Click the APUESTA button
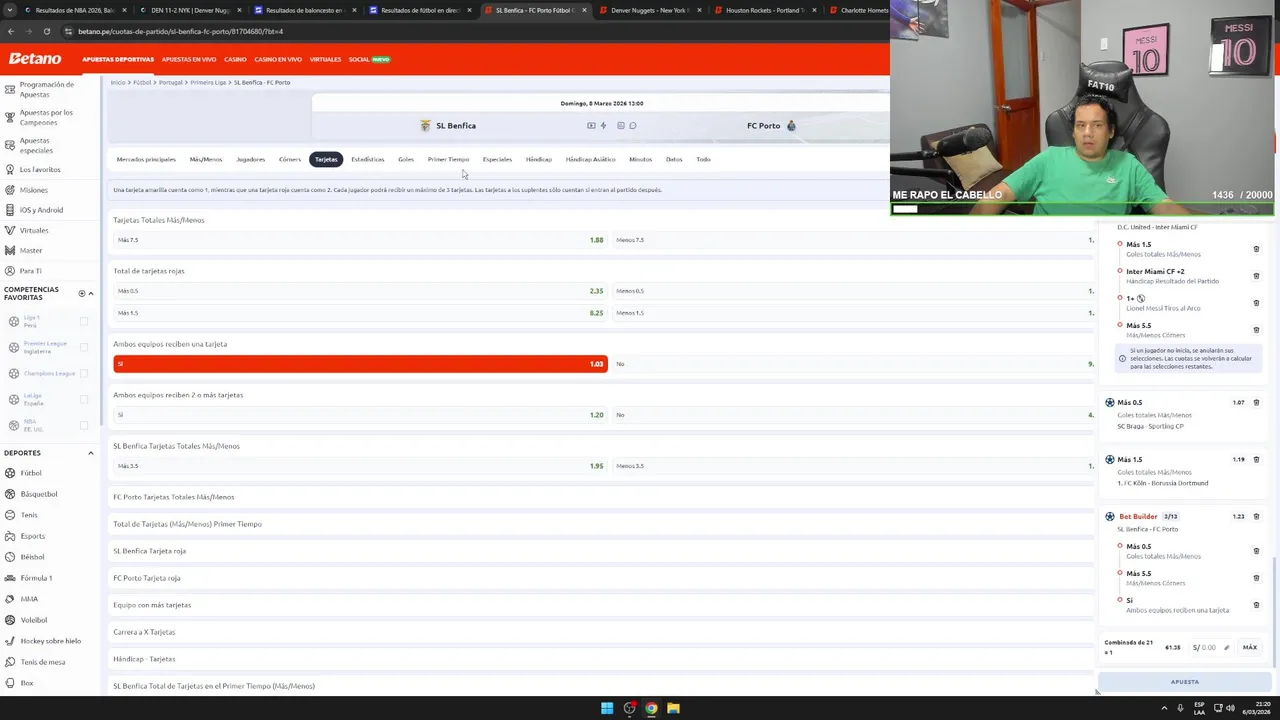Image resolution: width=1280 pixels, height=720 pixels. pyautogui.click(x=1185, y=682)
